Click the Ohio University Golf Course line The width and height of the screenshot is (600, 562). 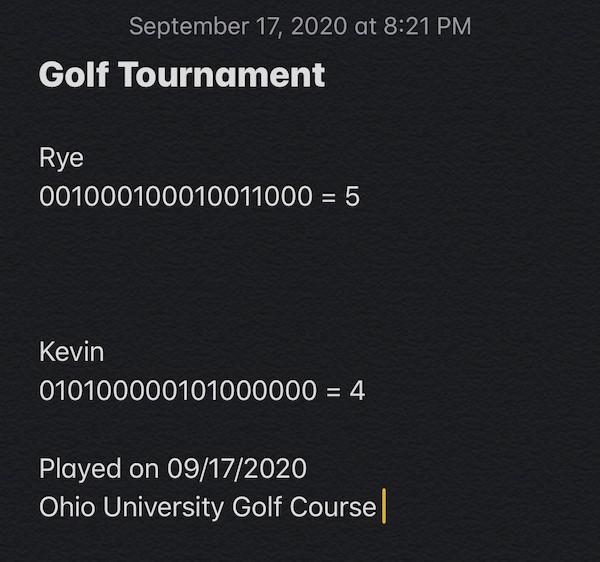tap(208, 507)
